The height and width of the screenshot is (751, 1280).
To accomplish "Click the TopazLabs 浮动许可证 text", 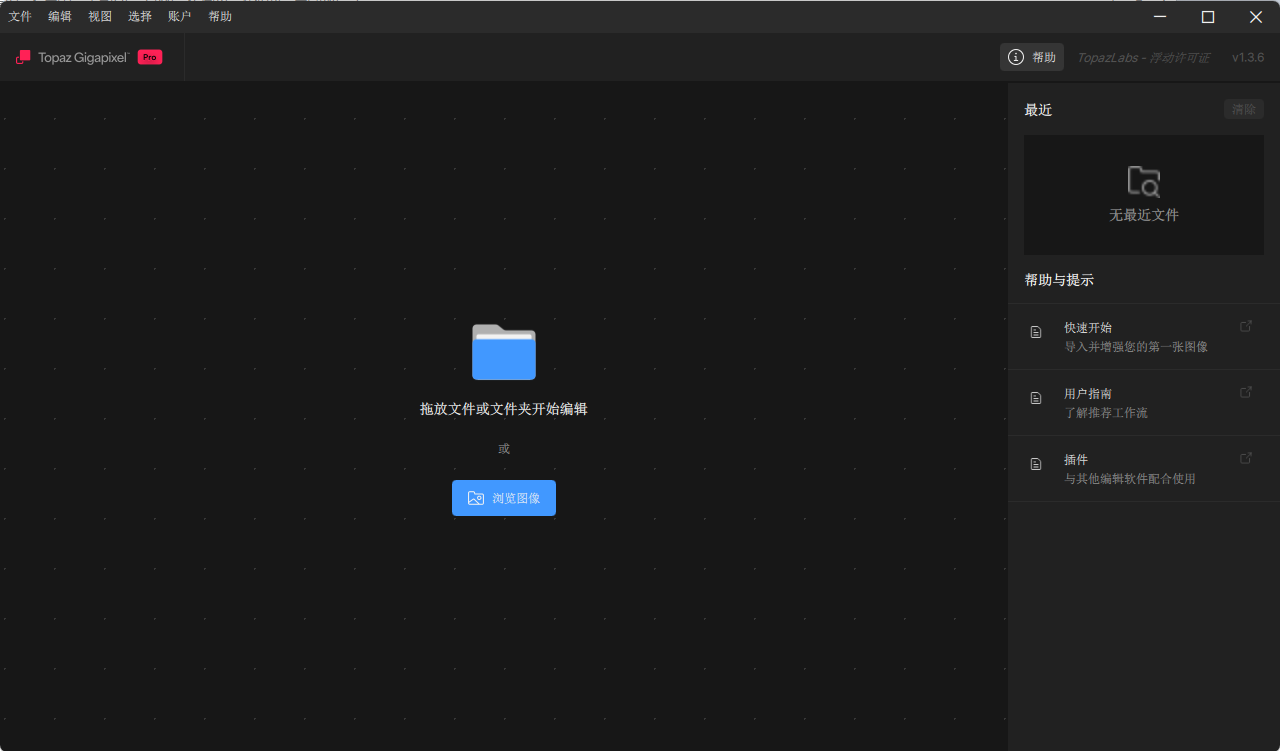I will click(1143, 57).
